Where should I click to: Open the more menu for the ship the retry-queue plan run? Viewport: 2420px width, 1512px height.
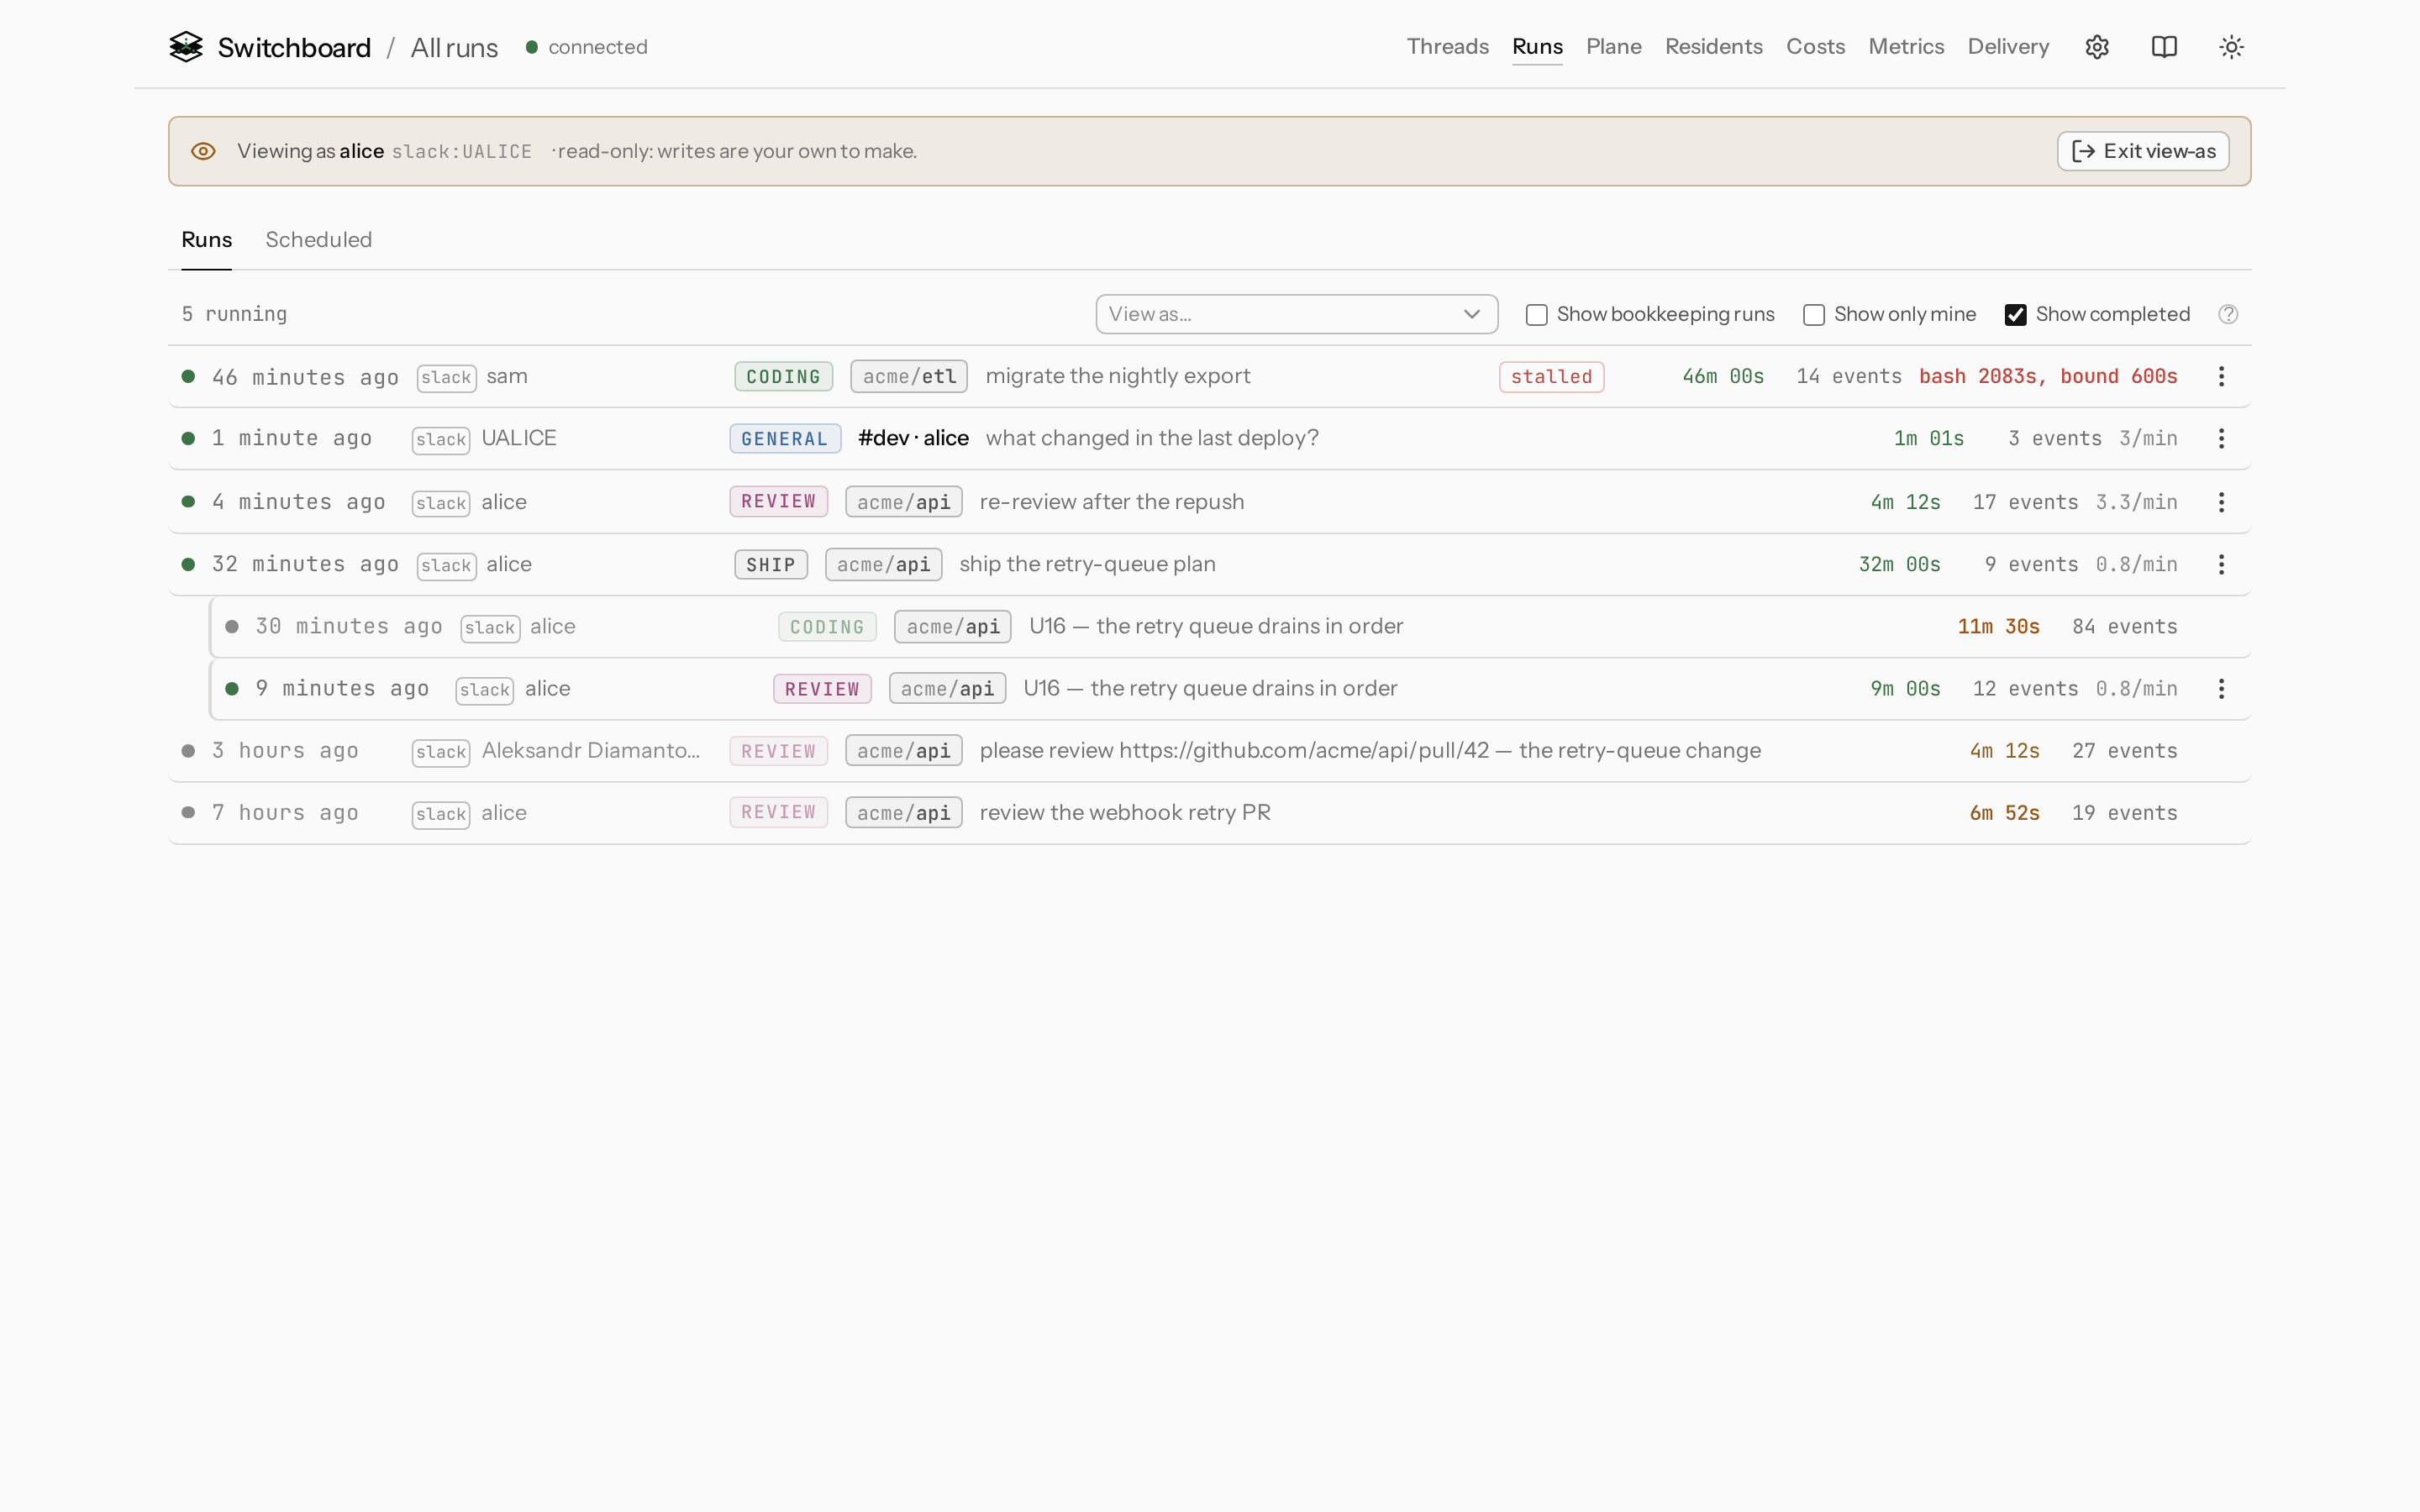point(2221,564)
